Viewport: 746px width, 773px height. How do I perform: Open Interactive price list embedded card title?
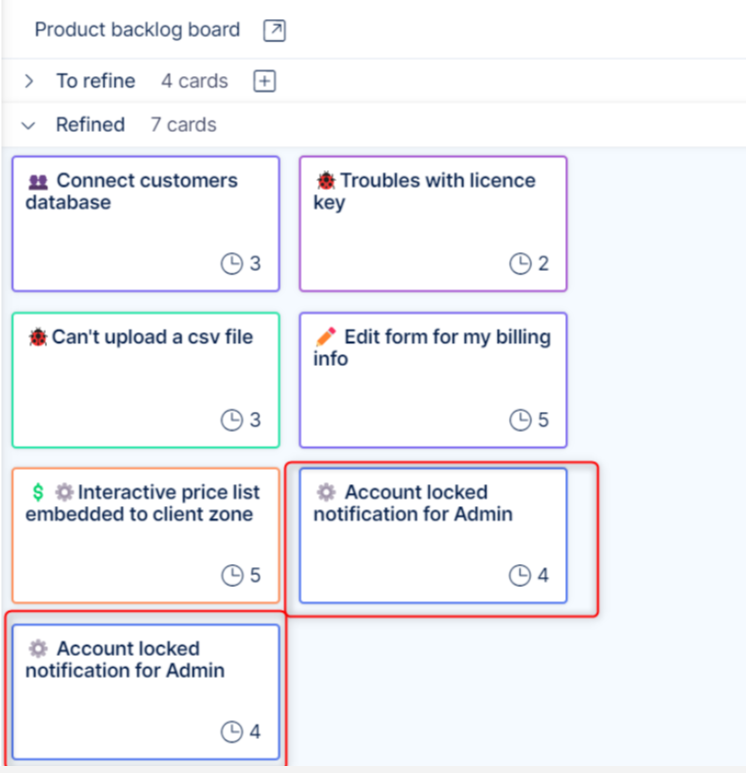168,493
